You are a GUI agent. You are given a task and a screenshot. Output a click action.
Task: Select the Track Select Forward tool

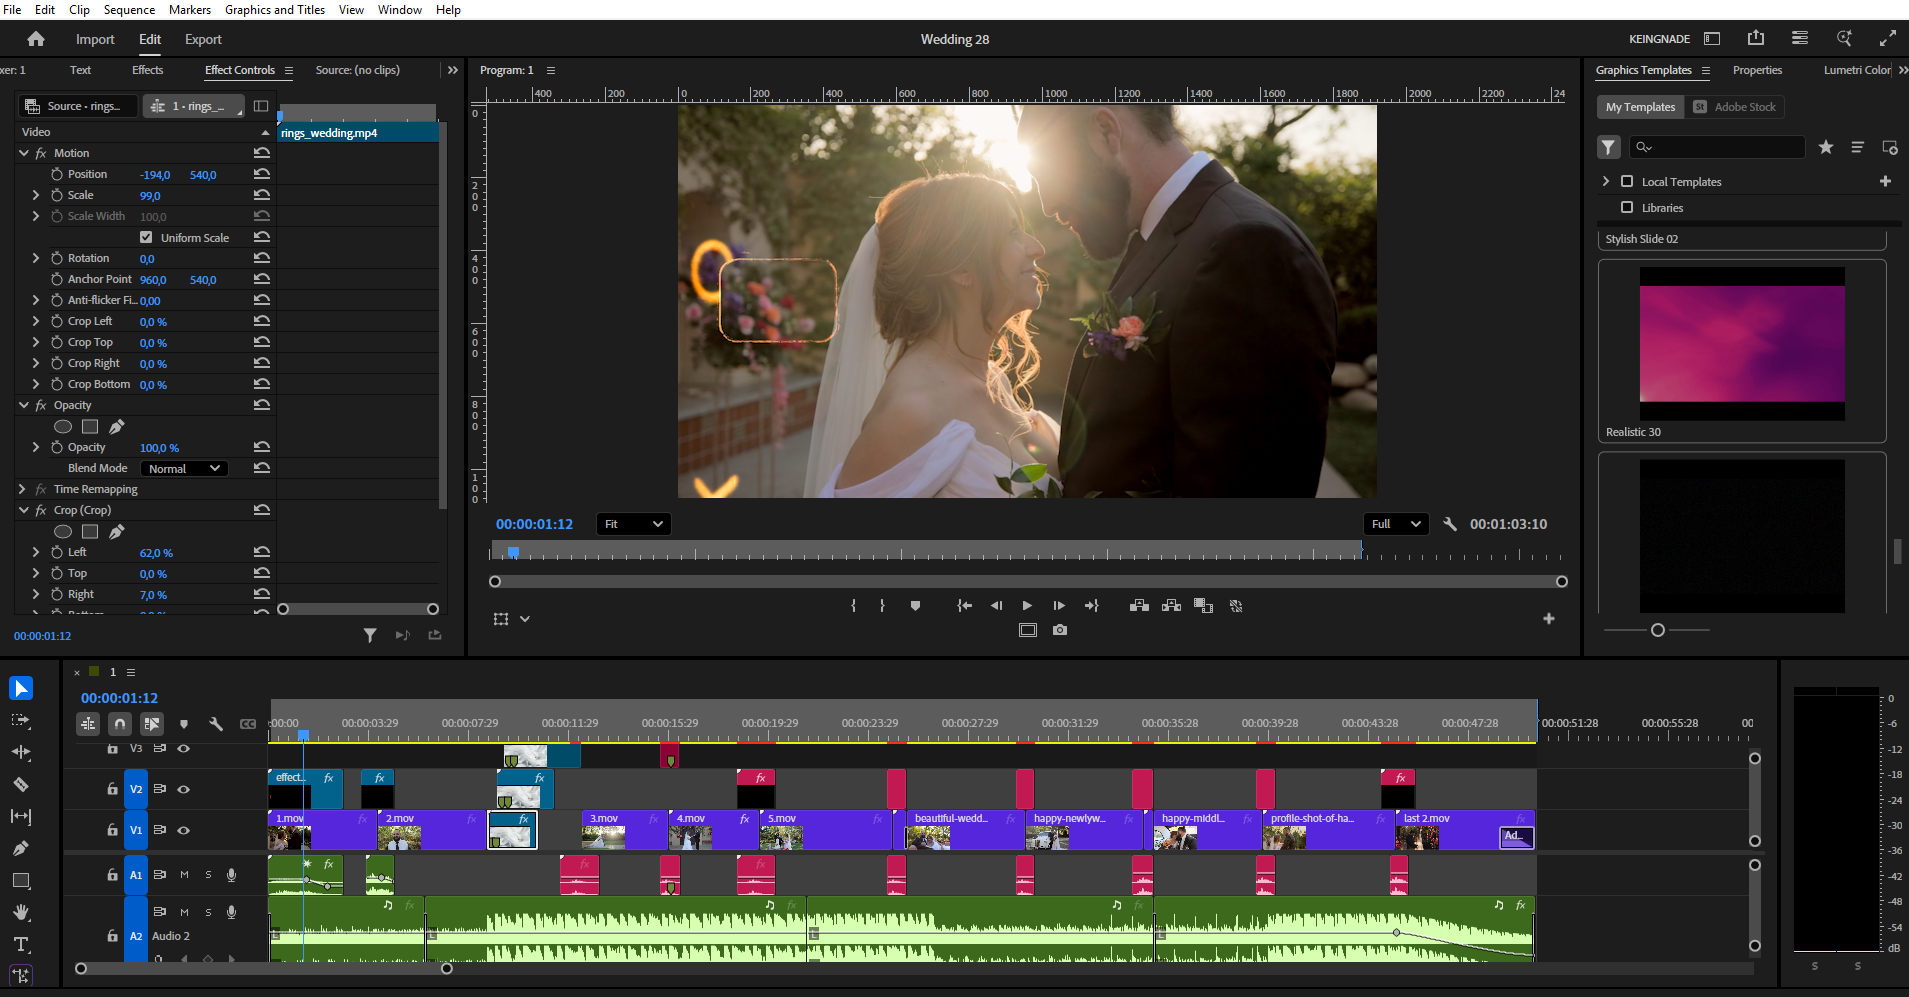(21, 720)
